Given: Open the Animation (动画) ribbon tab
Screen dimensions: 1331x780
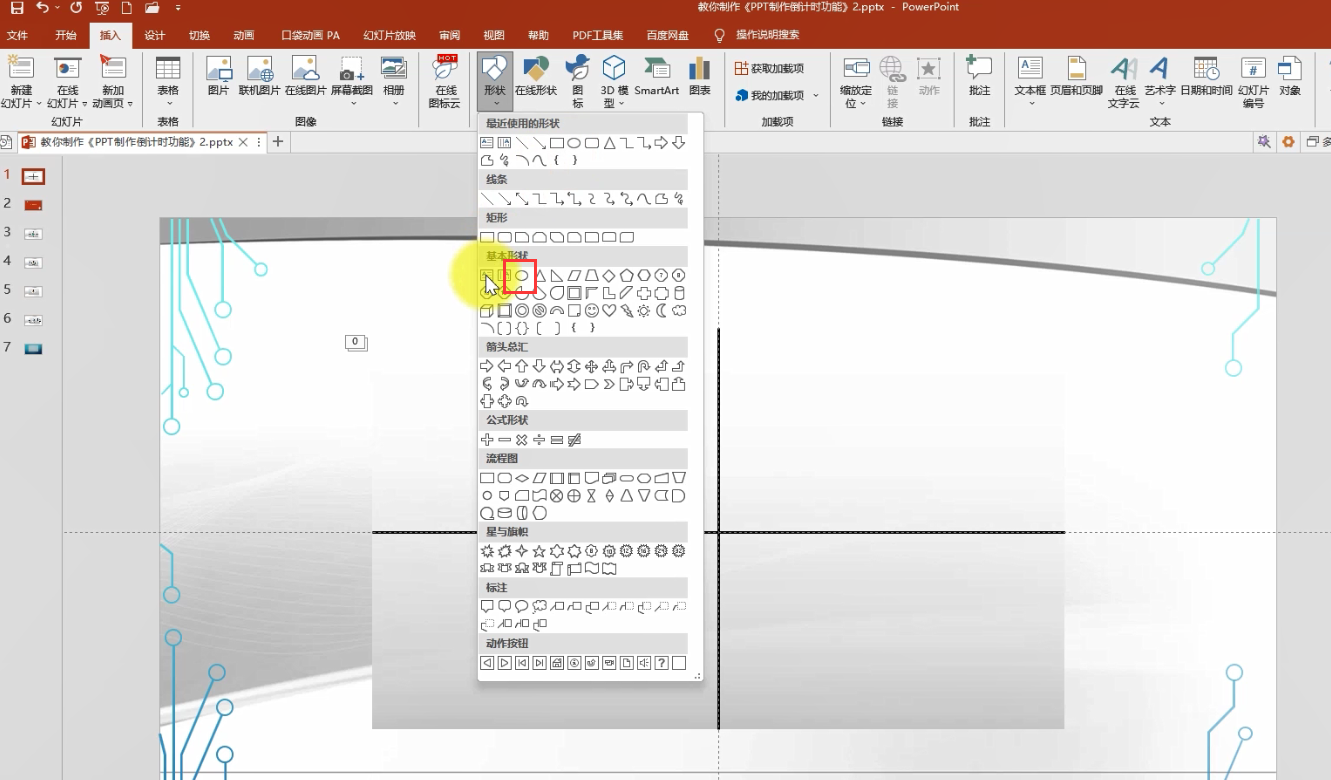Looking at the screenshot, I should click(244, 35).
